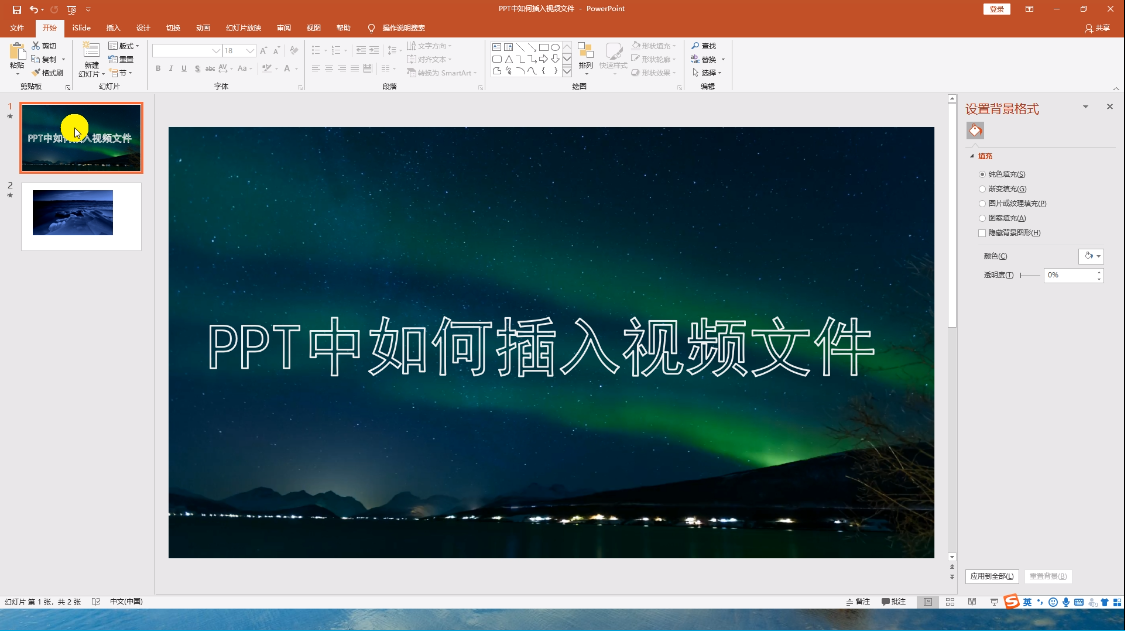Screen dimensions: 1125x631
Task: Select the 渐变填充 gradient fill radio button
Action: point(982,188)
